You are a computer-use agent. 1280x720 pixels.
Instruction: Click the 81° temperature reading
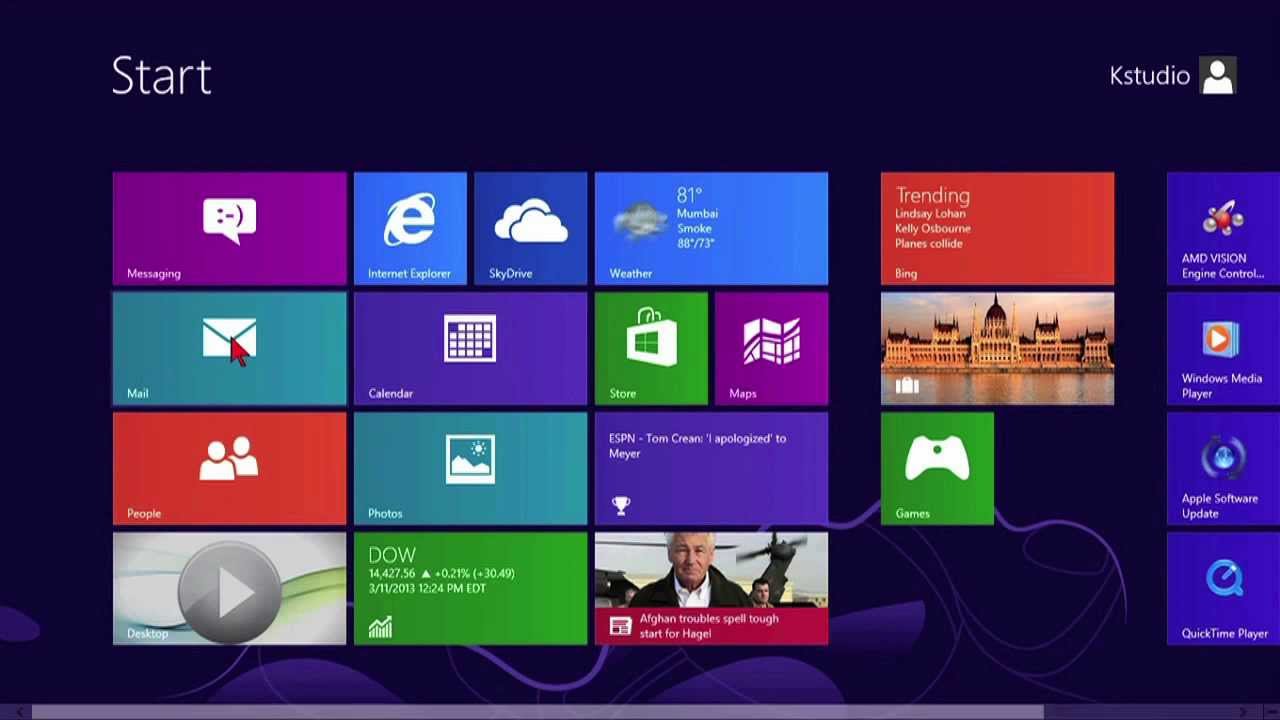pyautogui.click(x=689, y=195)
